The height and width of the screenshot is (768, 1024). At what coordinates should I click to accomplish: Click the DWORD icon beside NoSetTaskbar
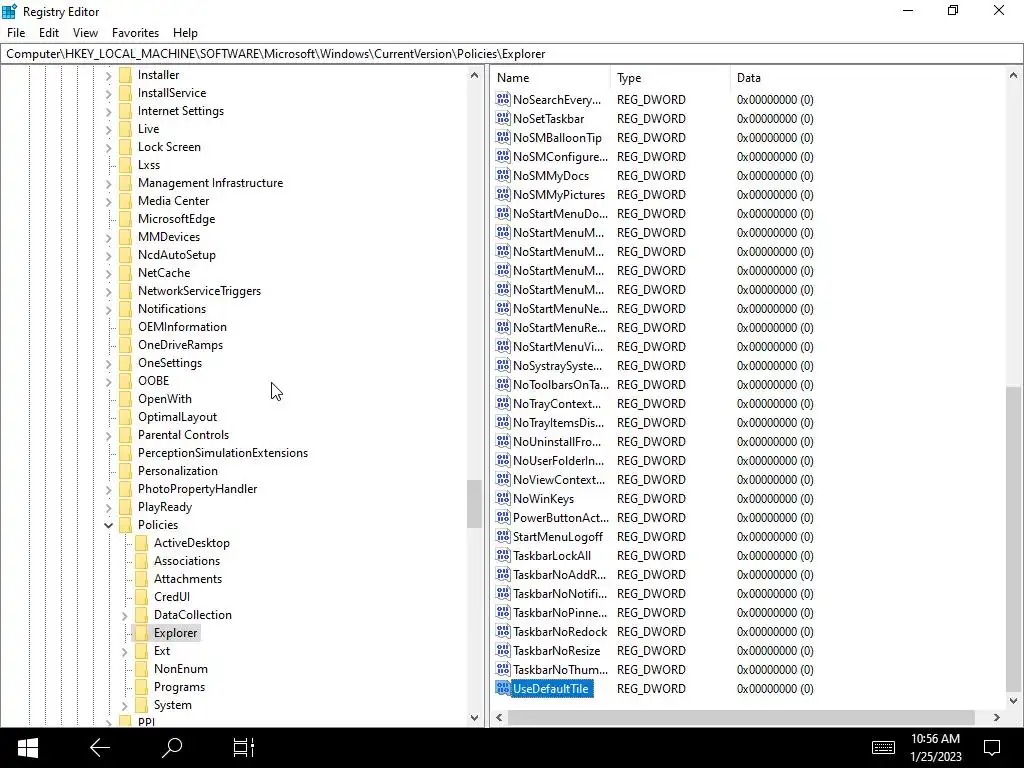(503, 118)
